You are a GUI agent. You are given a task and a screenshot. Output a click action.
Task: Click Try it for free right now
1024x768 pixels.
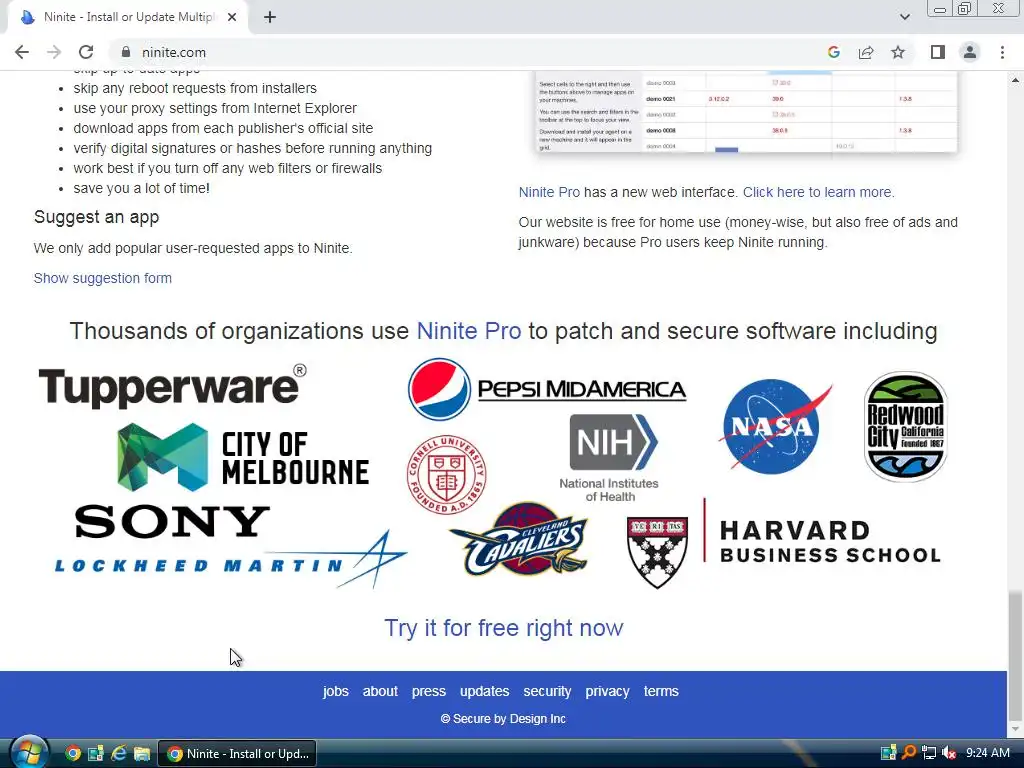pyautogui.click(x=504, y=628)
